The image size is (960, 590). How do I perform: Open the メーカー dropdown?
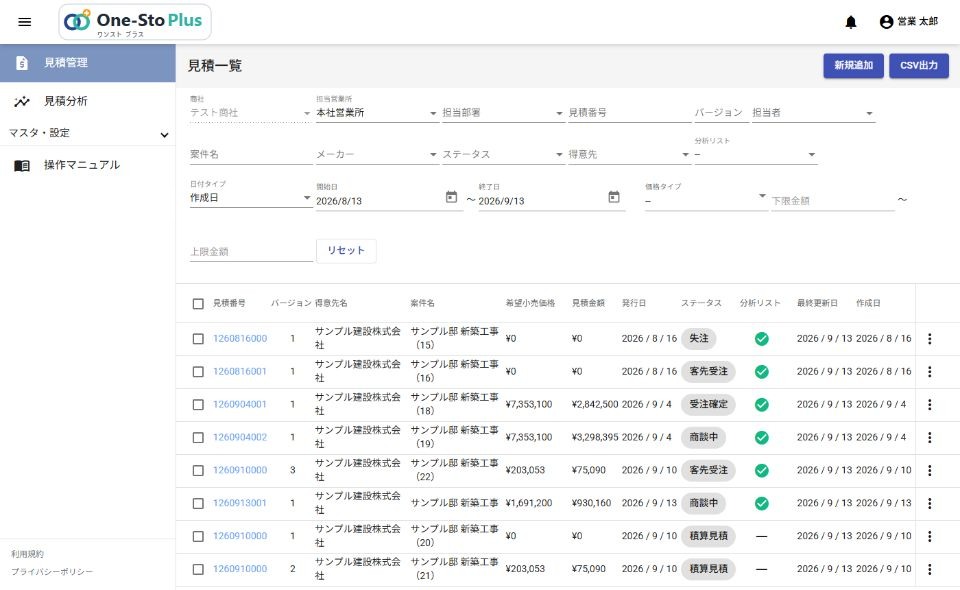pos(377,154)
